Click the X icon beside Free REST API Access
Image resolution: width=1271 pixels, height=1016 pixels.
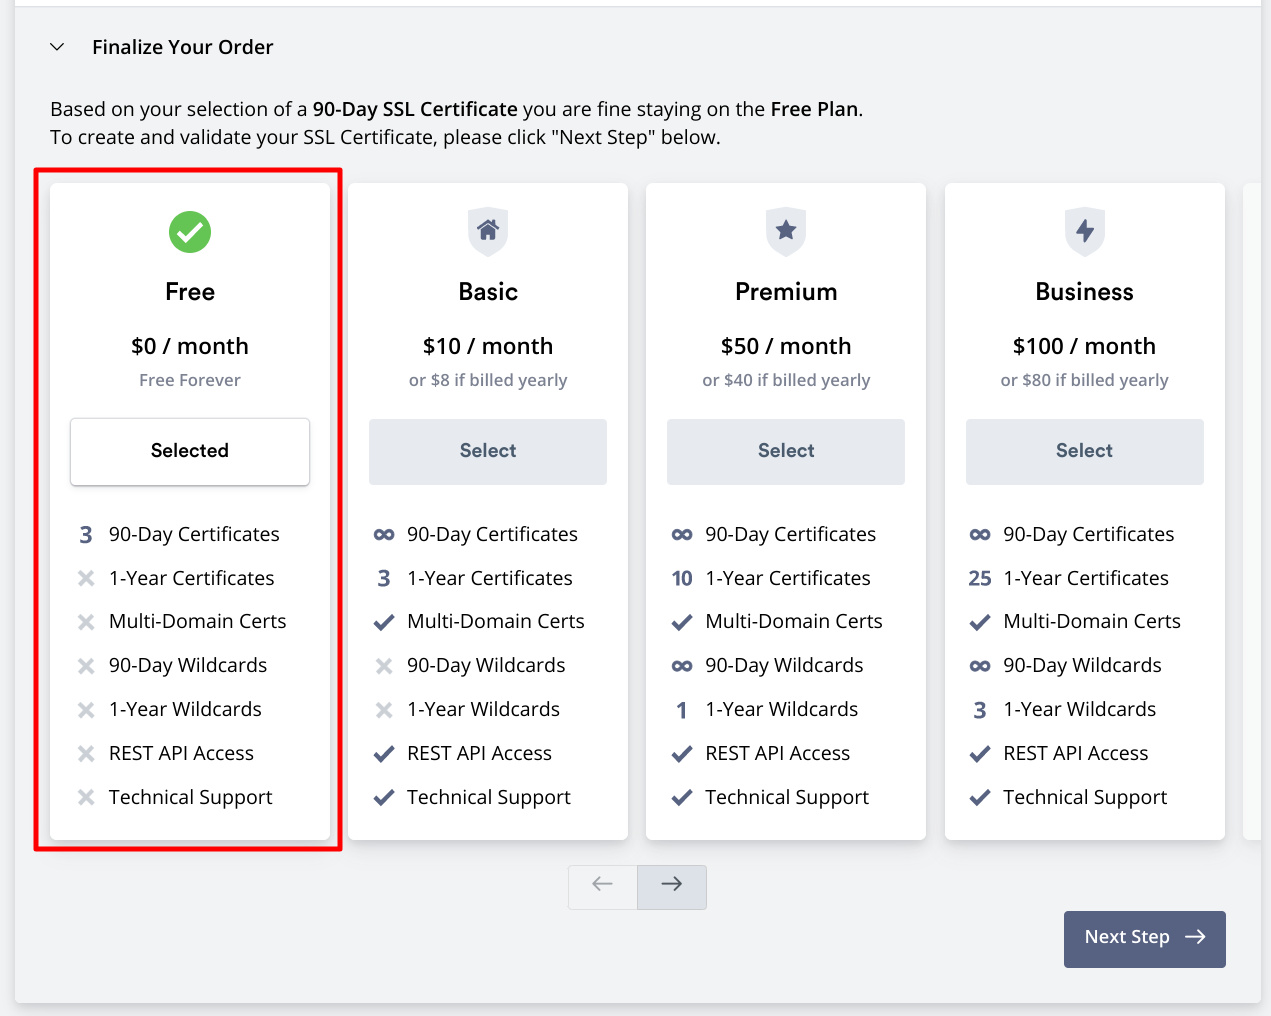coord(85,753)
